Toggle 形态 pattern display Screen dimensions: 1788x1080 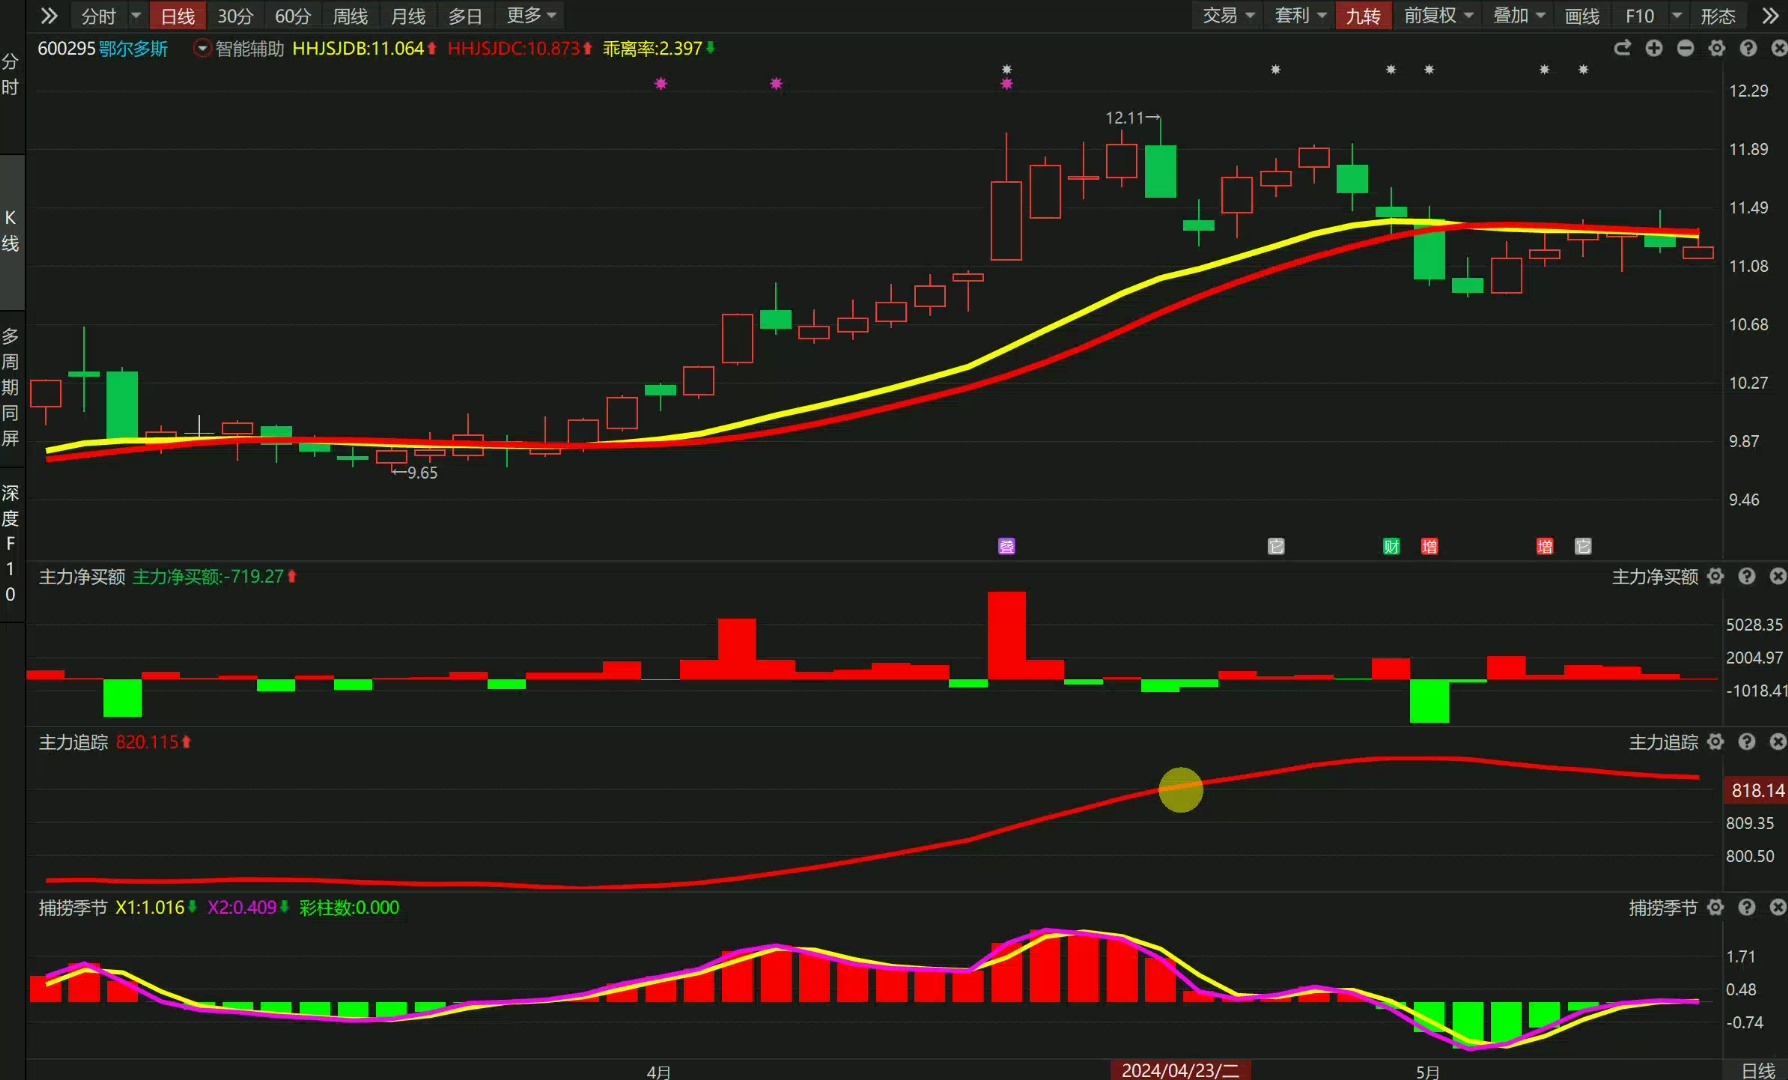click(x=1718, y=16)
